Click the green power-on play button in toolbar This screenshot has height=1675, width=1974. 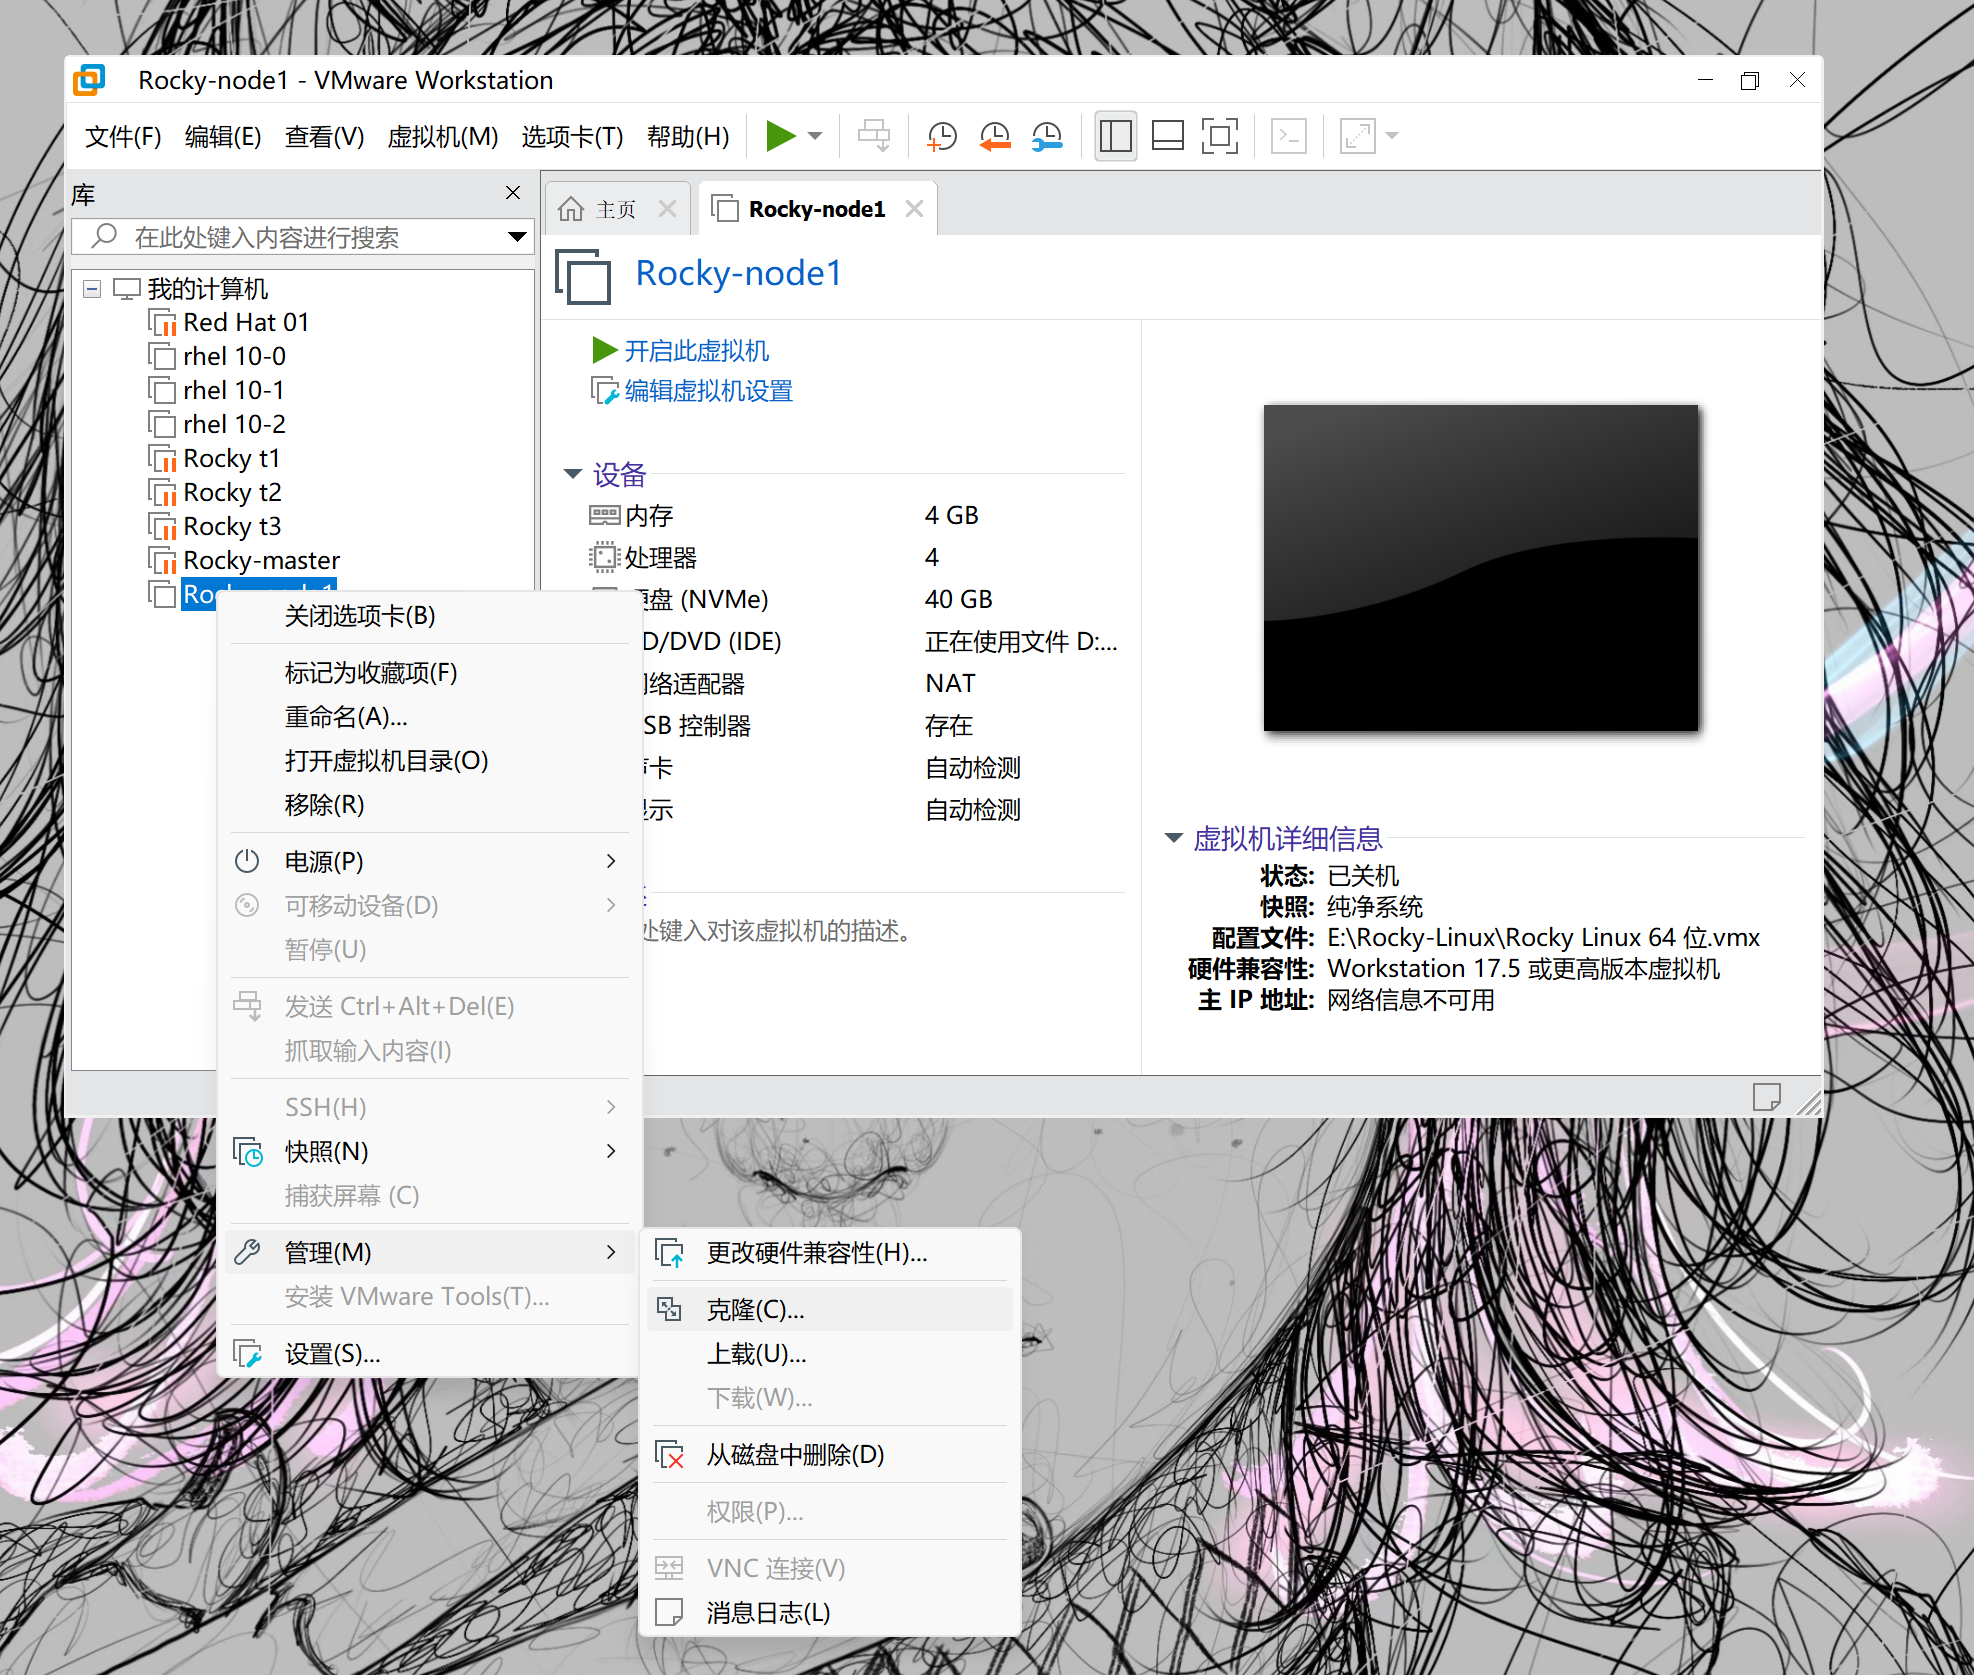tap(780, 136)
